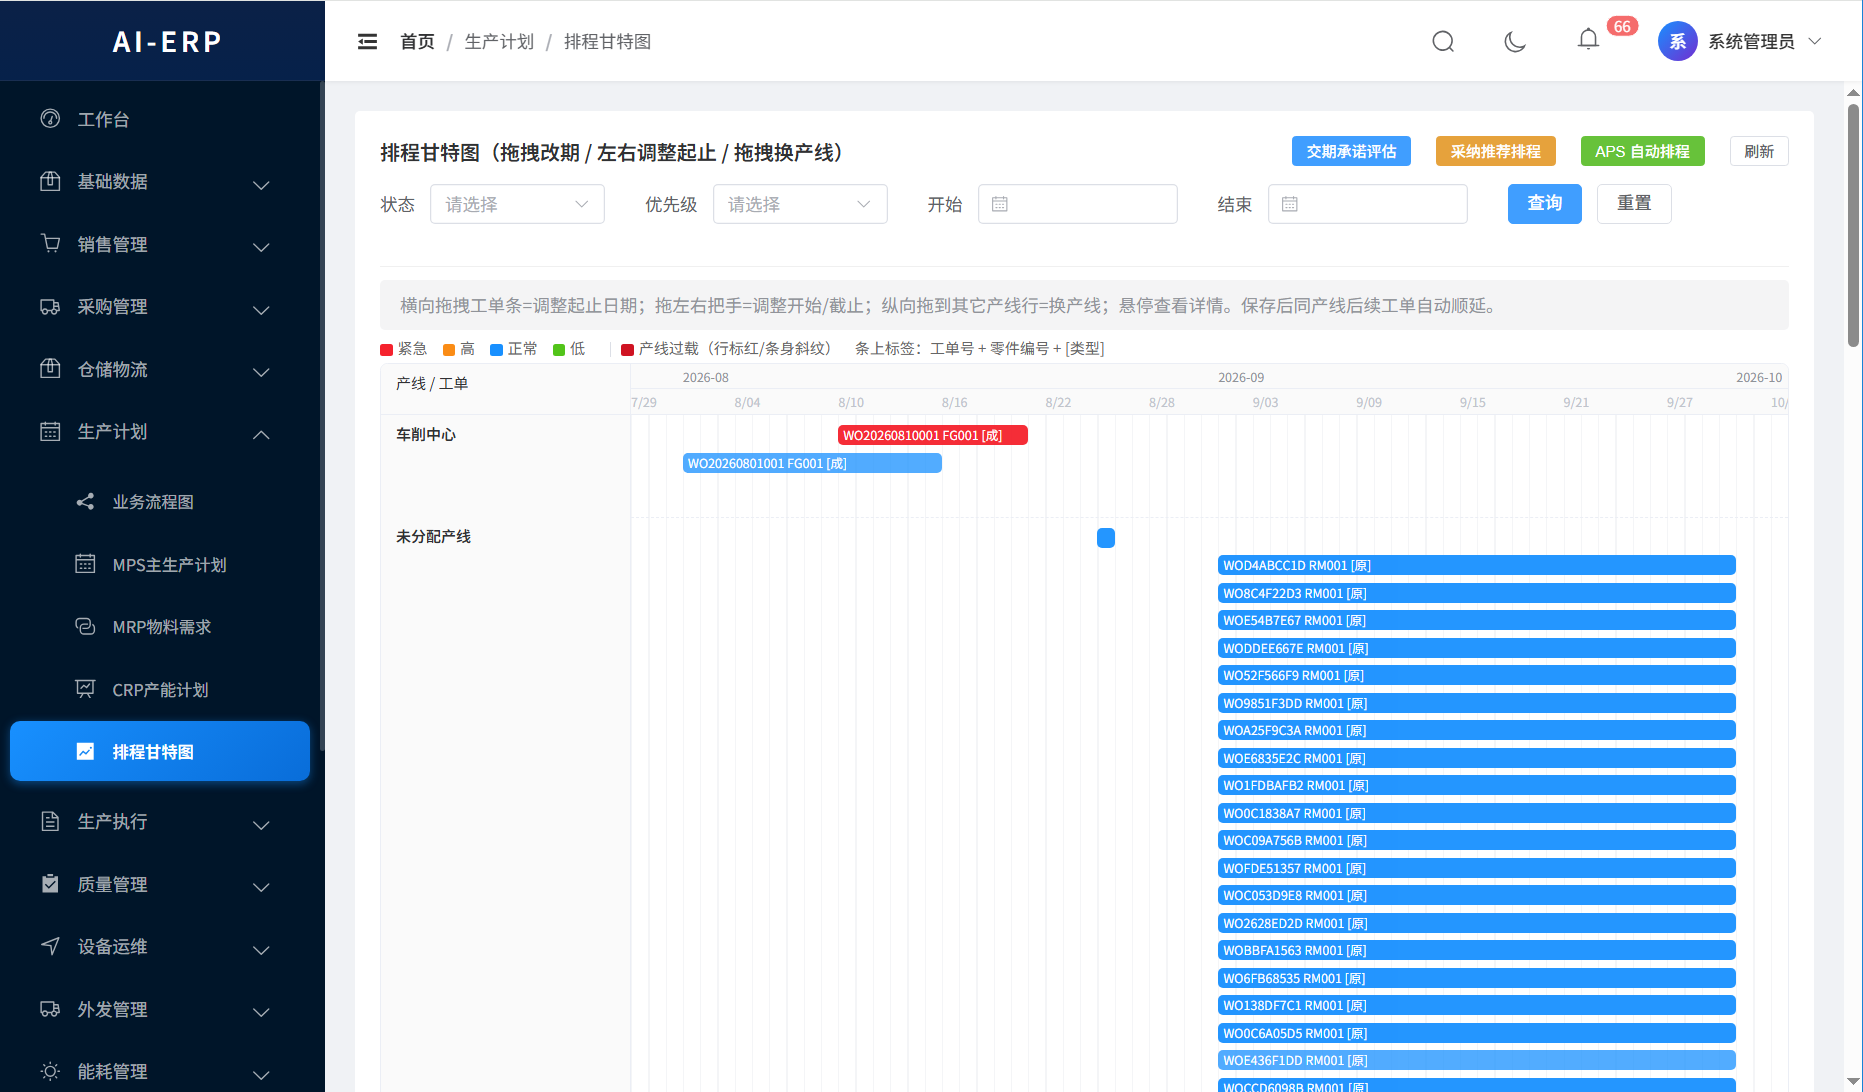
Task: Click the 生产计划 calendar icon
Action: 50,431
